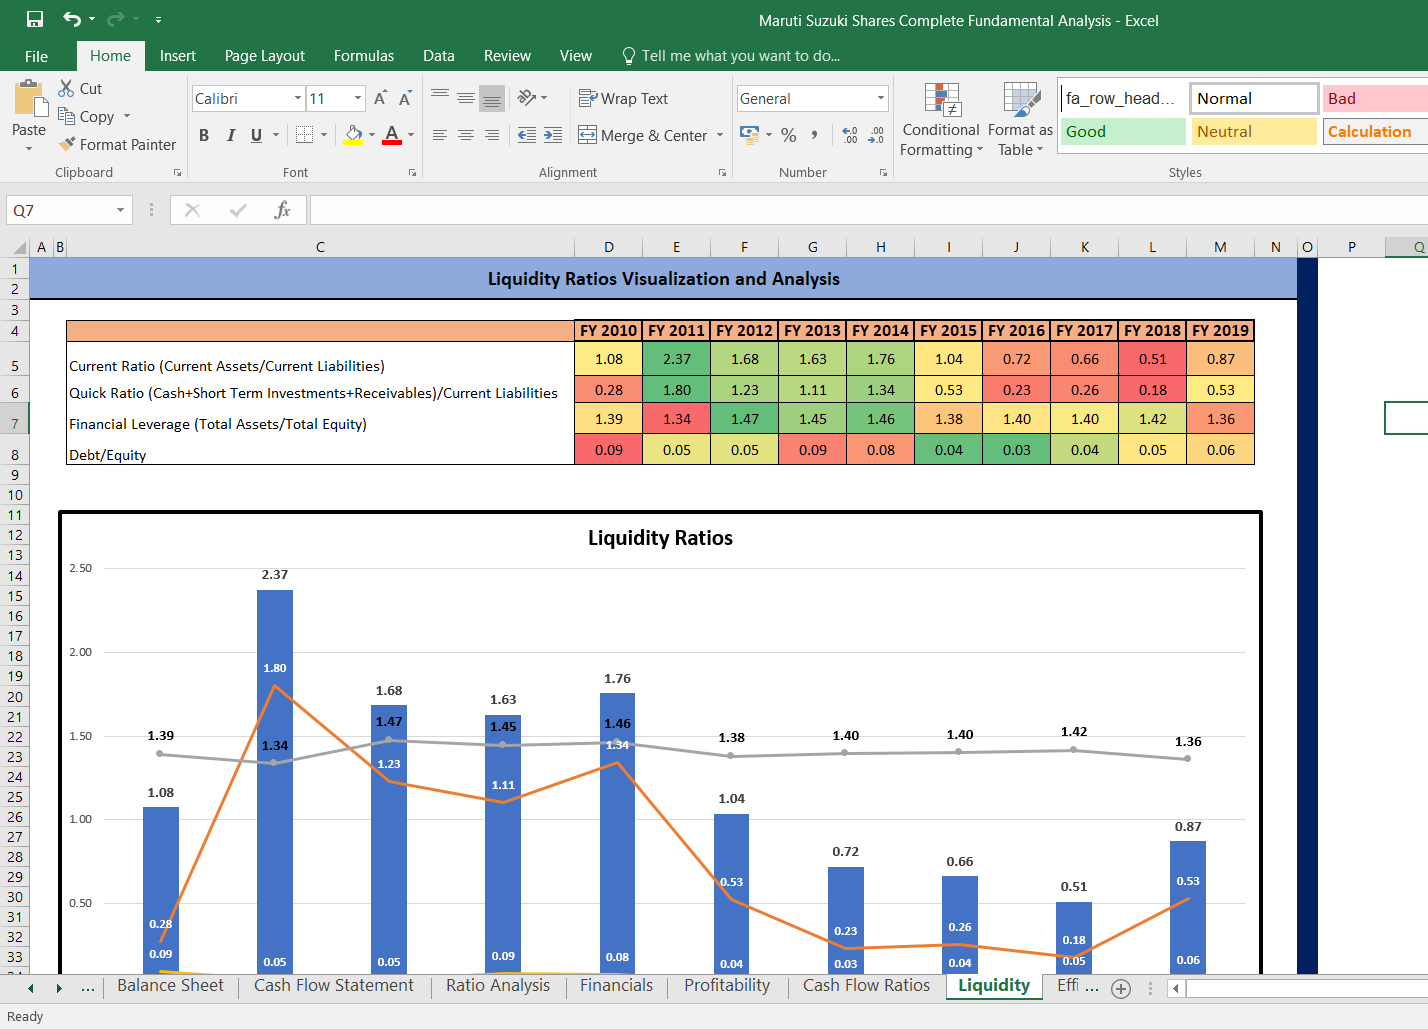Decrease indent icon
Image resolution: width=1428 pixels, height=1029 pixels.
[527, 135]
